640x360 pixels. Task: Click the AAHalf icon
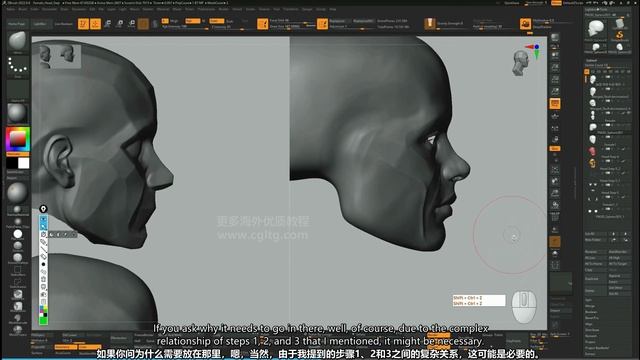[x=555, y=91]
